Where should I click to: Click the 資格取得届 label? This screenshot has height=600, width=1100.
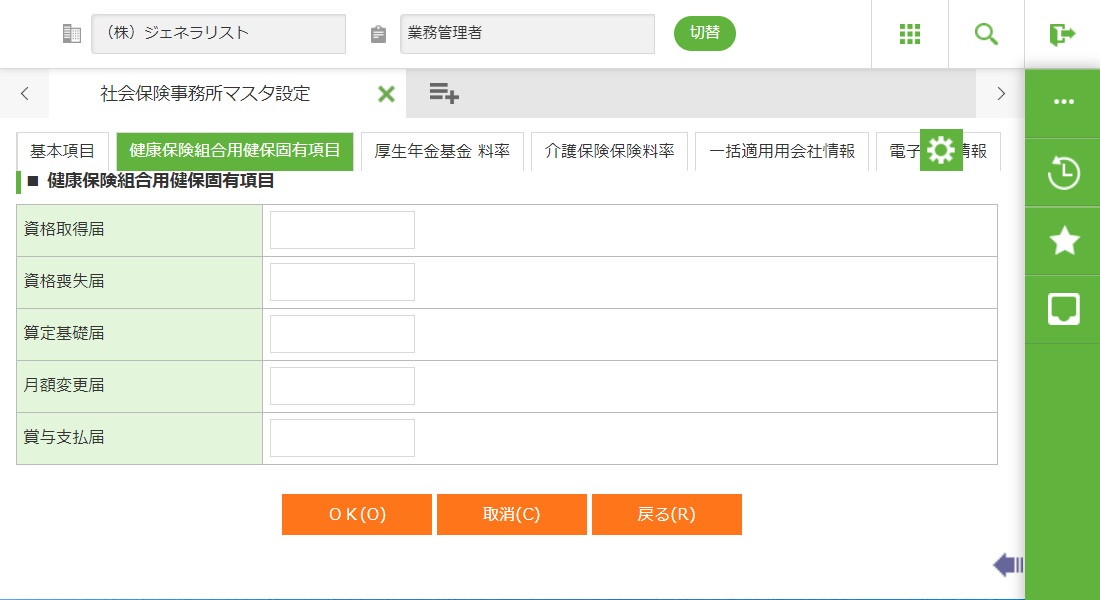[x=64, y=229]
